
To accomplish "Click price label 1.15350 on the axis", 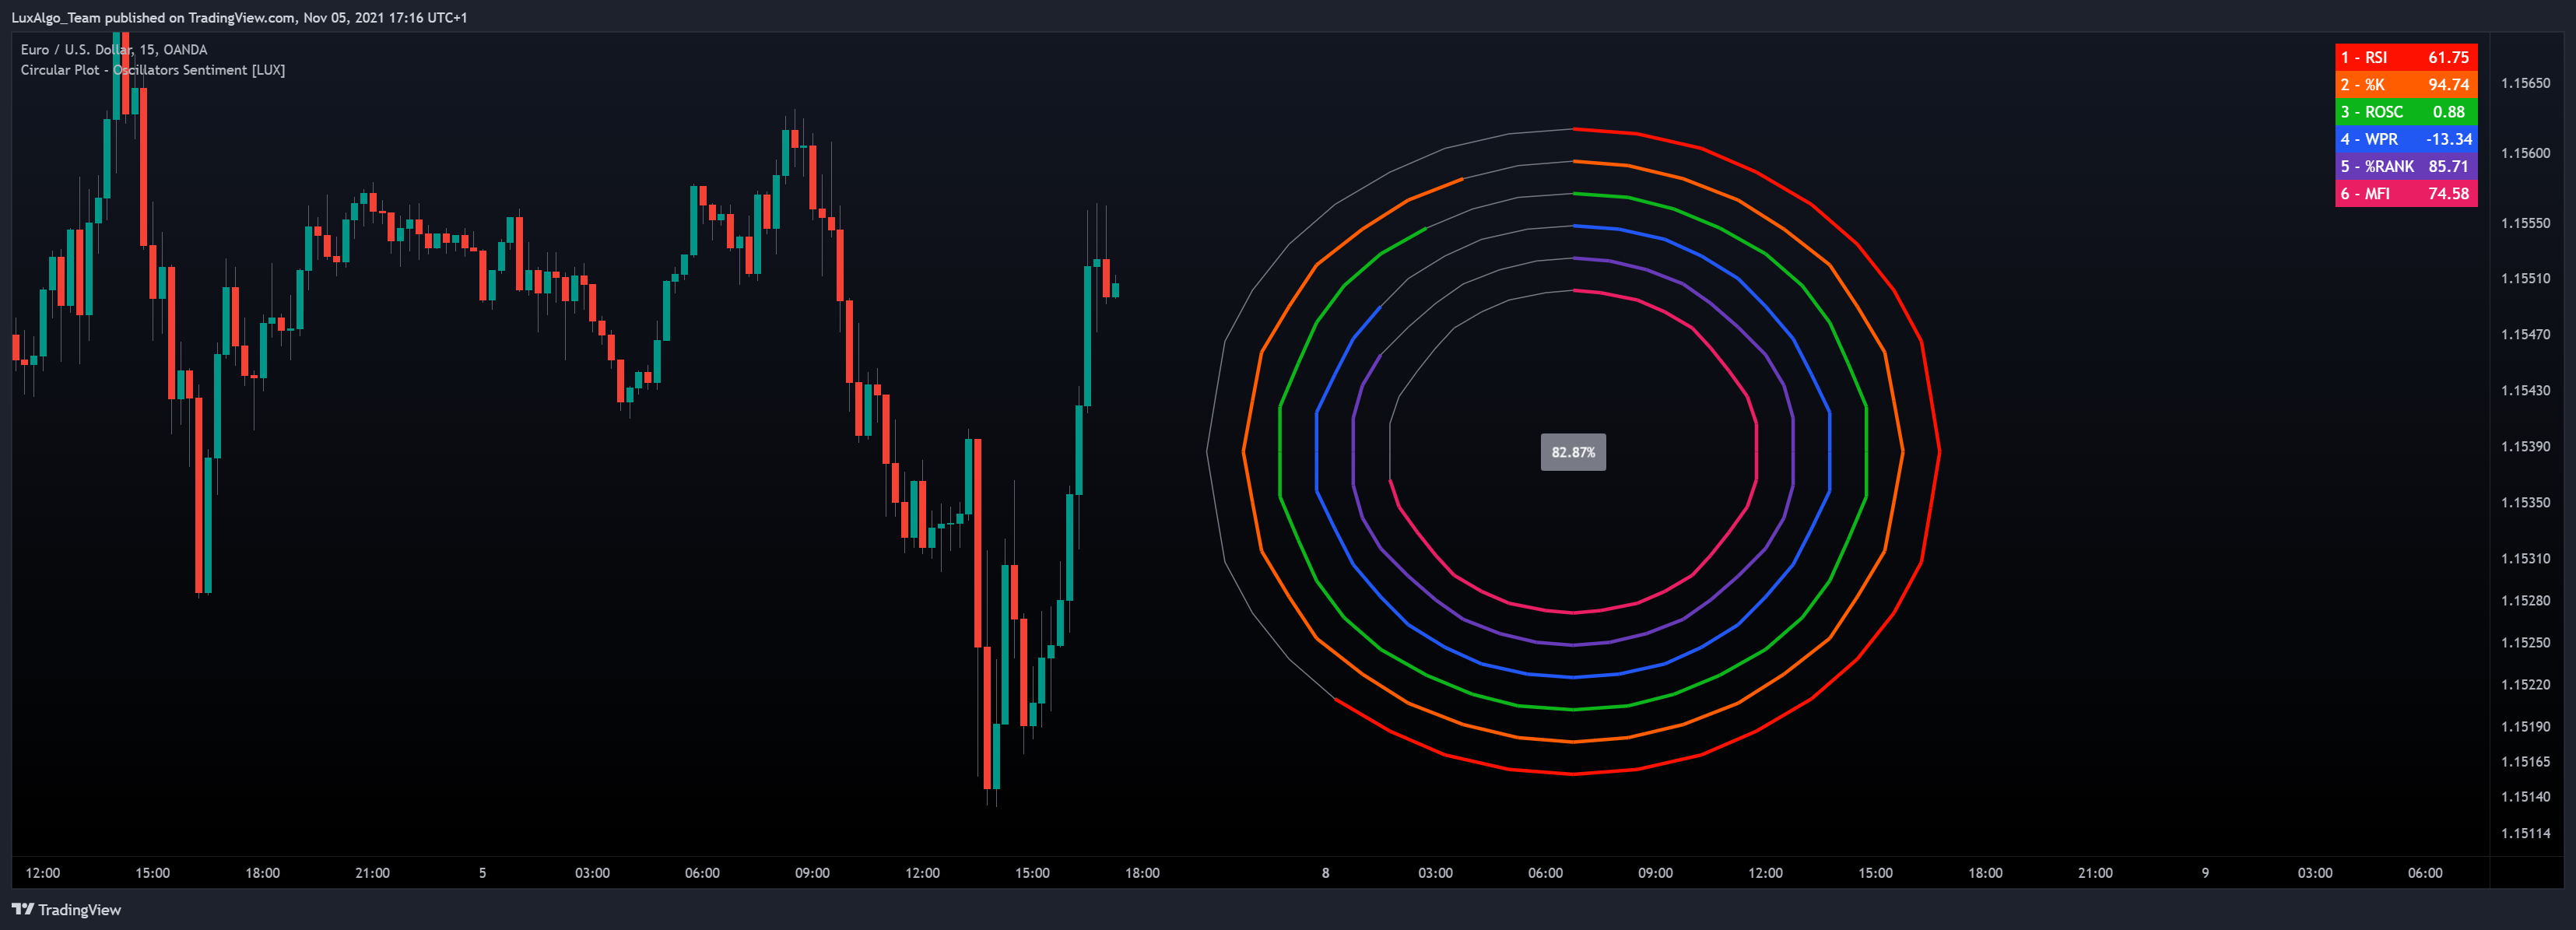I will point(2525,502).
